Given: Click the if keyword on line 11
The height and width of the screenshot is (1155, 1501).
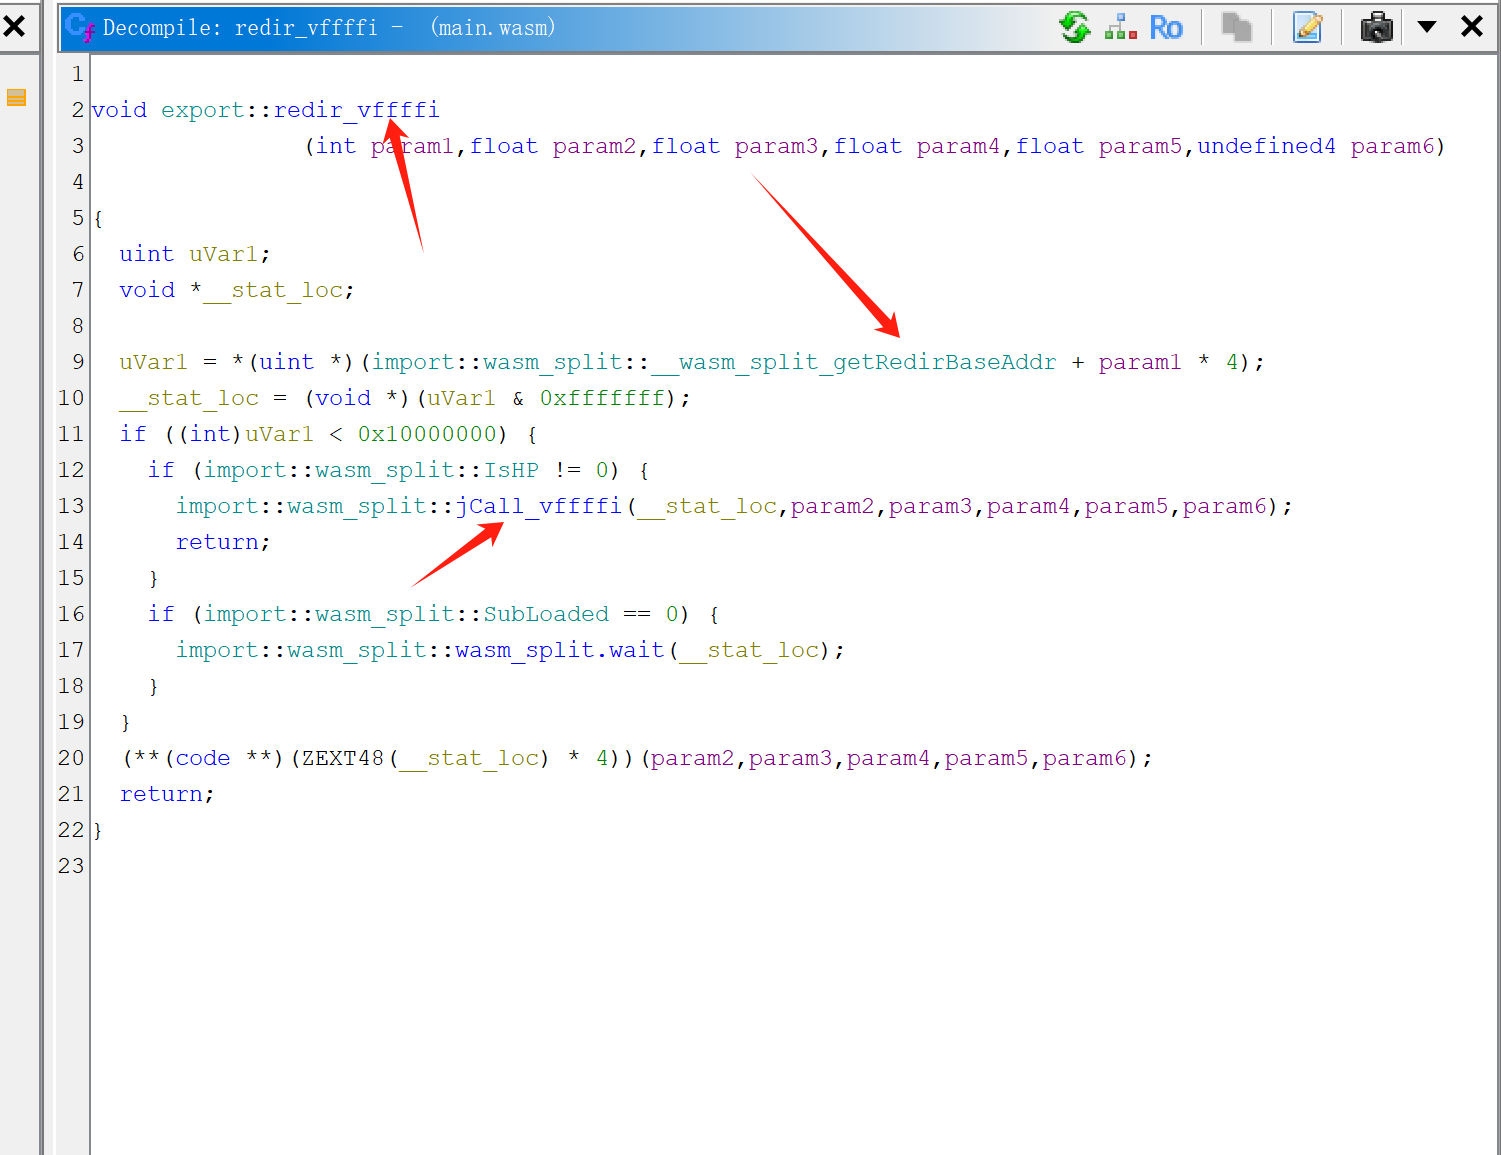Looking at the screenshot, I should pos(133,434).
